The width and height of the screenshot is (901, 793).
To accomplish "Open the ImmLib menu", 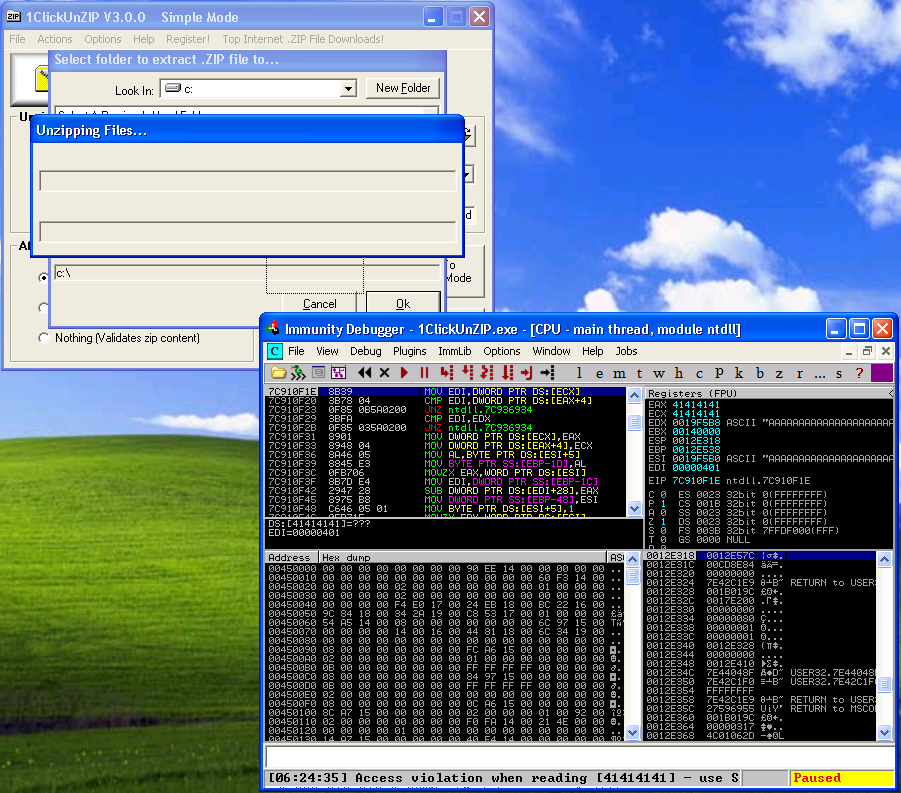I will tap(455, 351).
